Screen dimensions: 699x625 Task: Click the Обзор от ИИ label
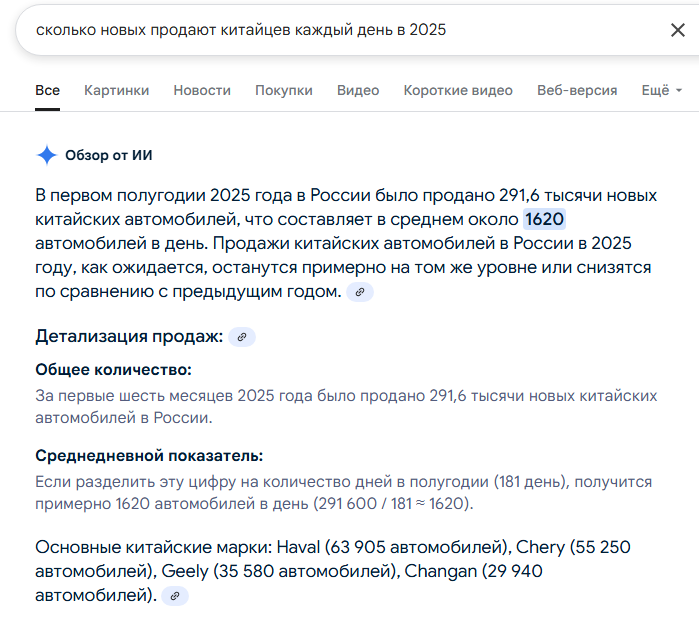point(109,155)
